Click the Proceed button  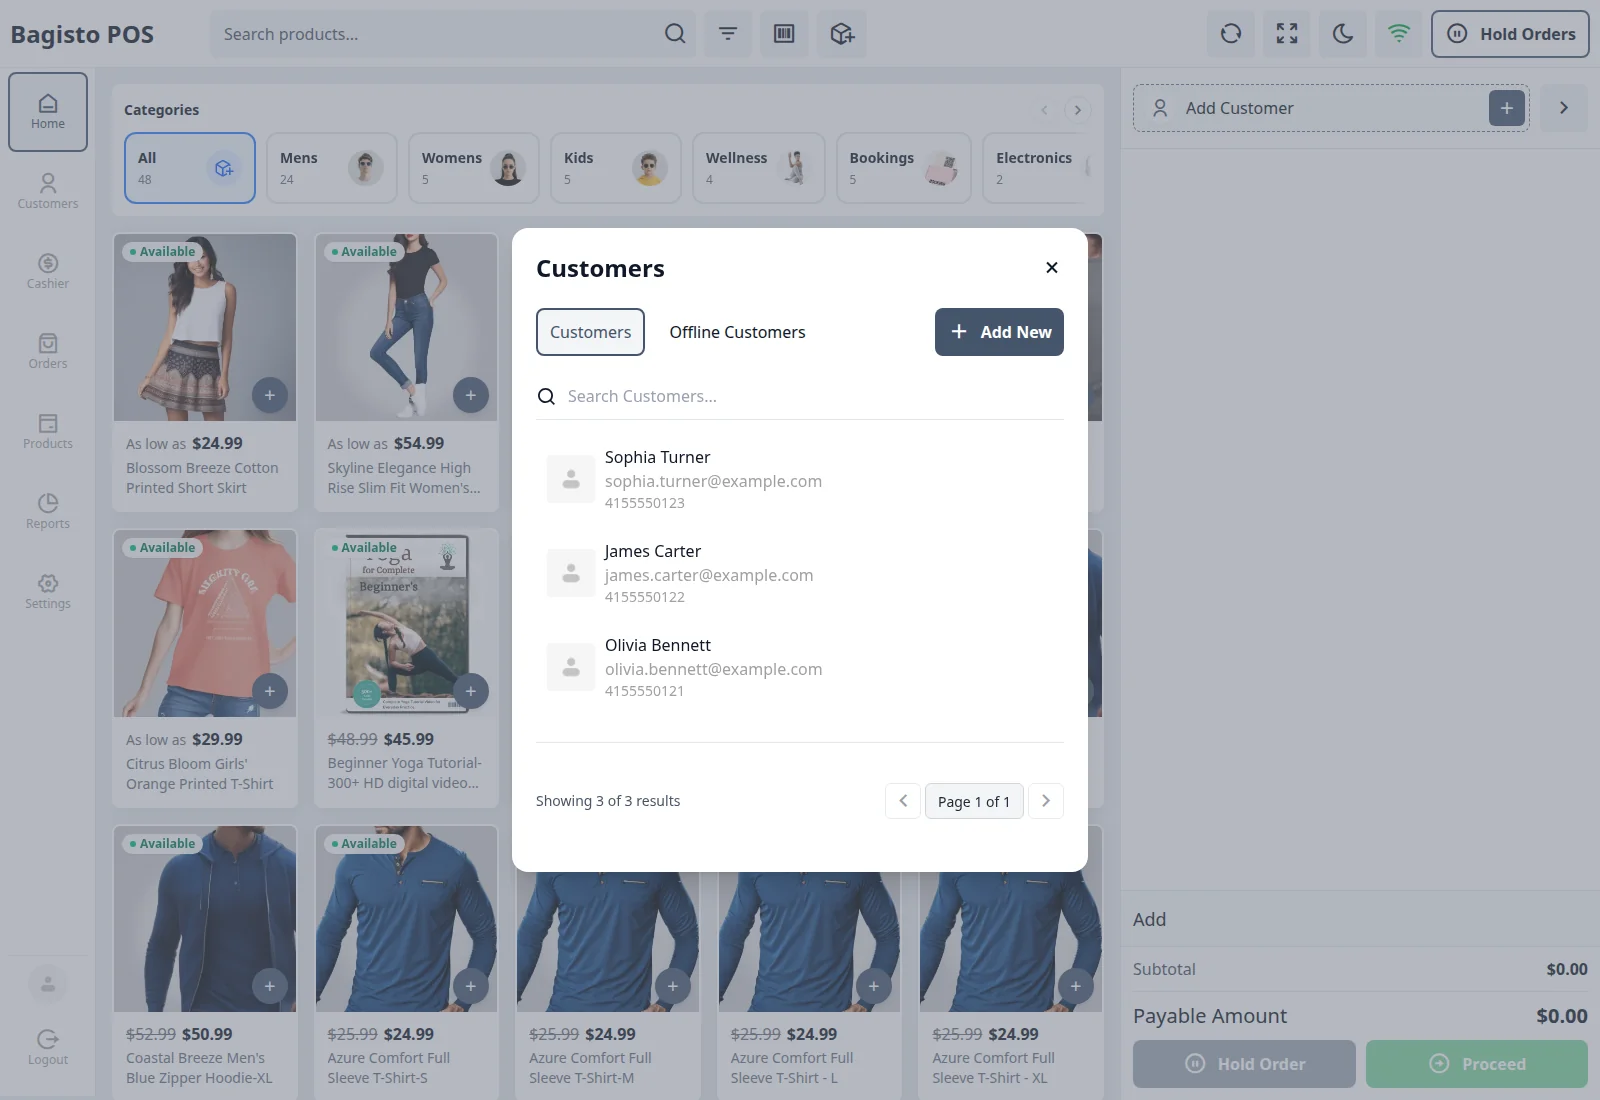(x=1477, y=1064)
